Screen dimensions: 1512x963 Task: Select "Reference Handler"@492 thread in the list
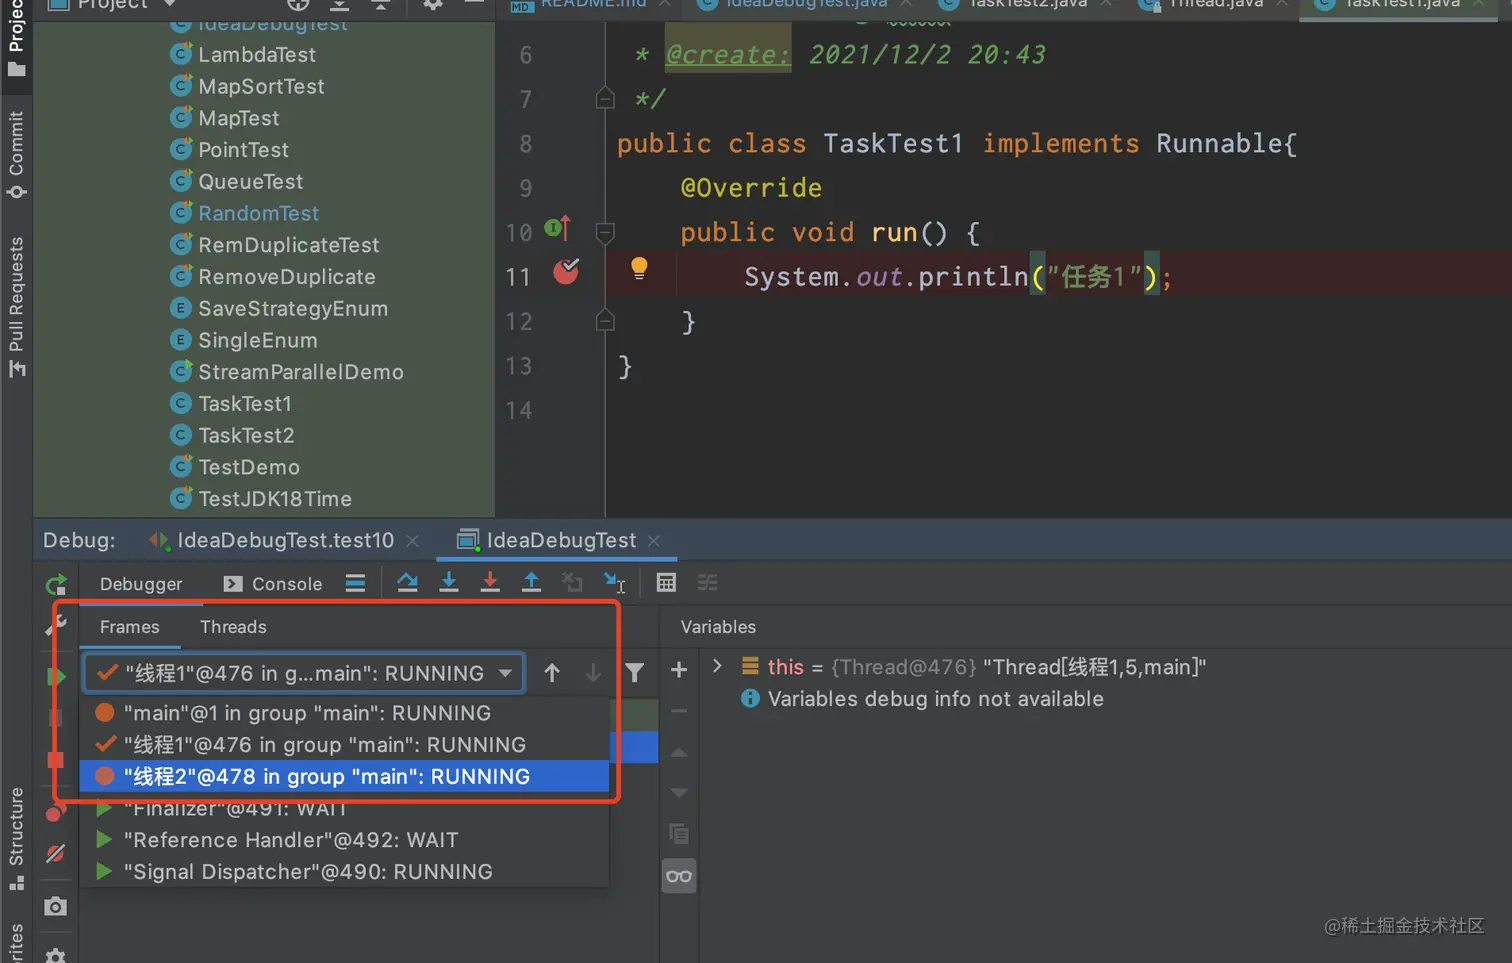pos(344,840)
